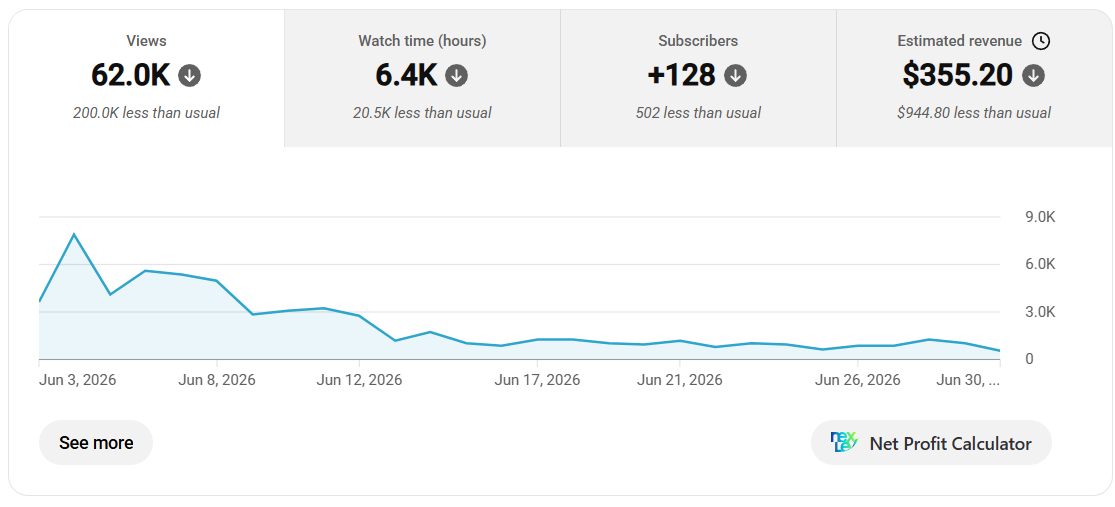
Task: Click the down-arrow icon next to 62.0K views
Action: (x=189, y=75)
